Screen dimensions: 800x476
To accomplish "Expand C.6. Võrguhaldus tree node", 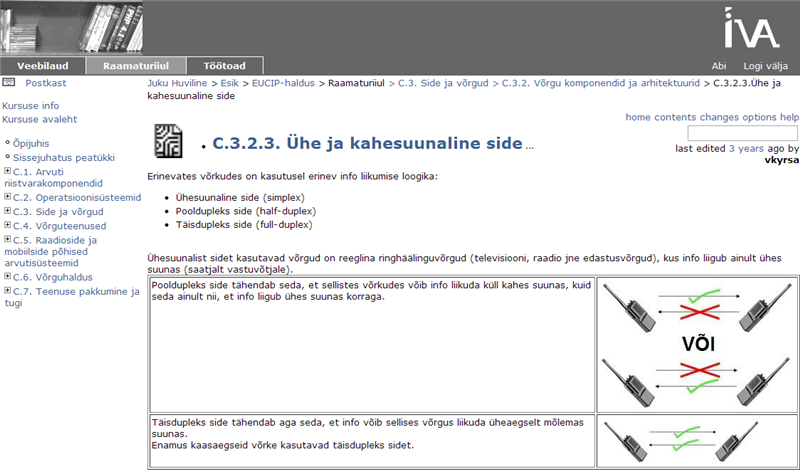I will (8, 276).
